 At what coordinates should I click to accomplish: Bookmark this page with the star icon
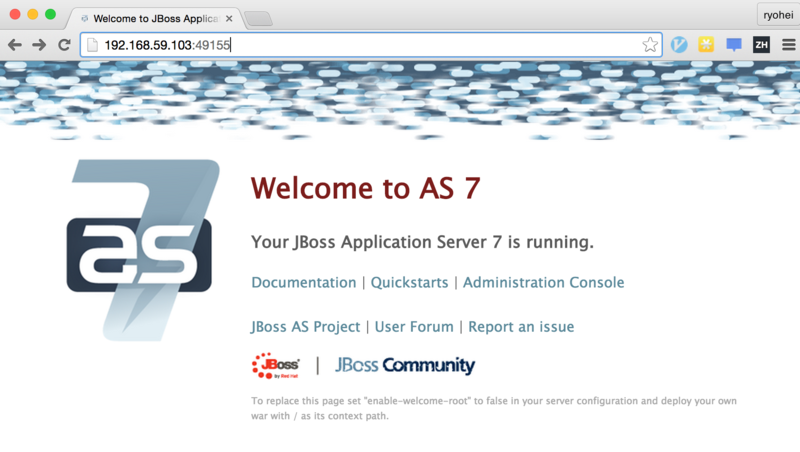649,45
